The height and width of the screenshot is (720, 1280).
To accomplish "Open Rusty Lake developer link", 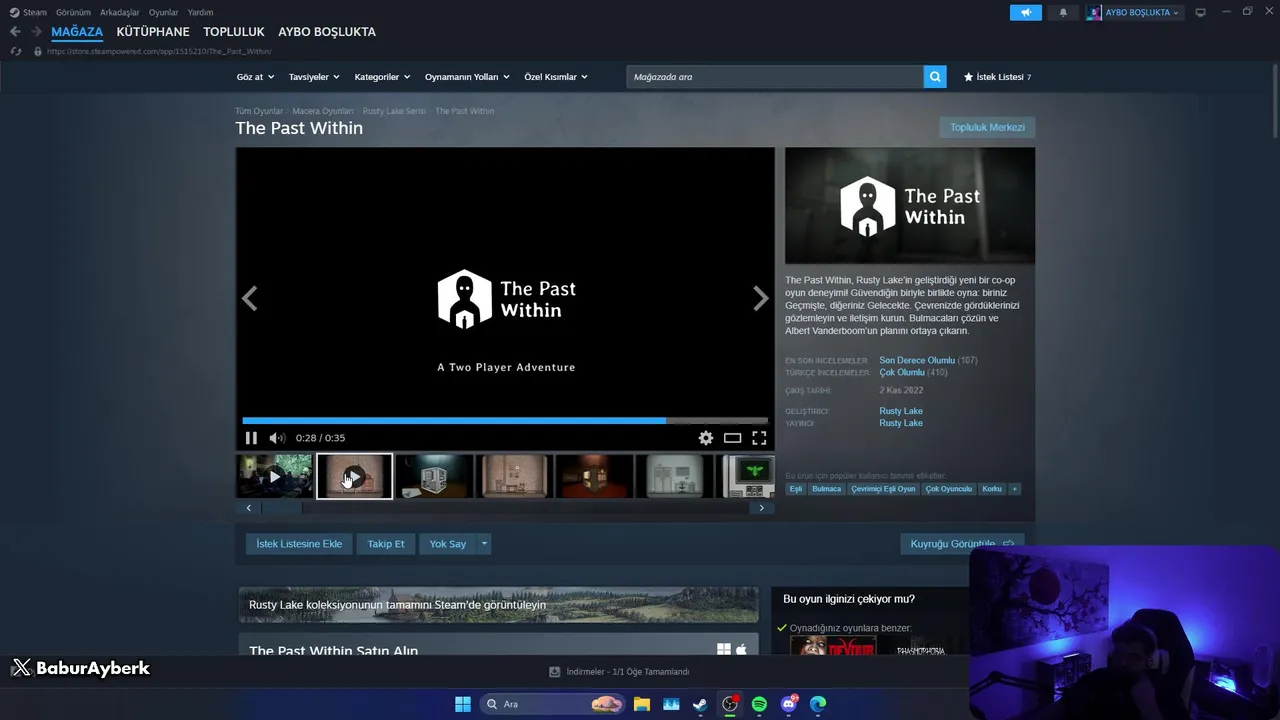I will 901,411.
